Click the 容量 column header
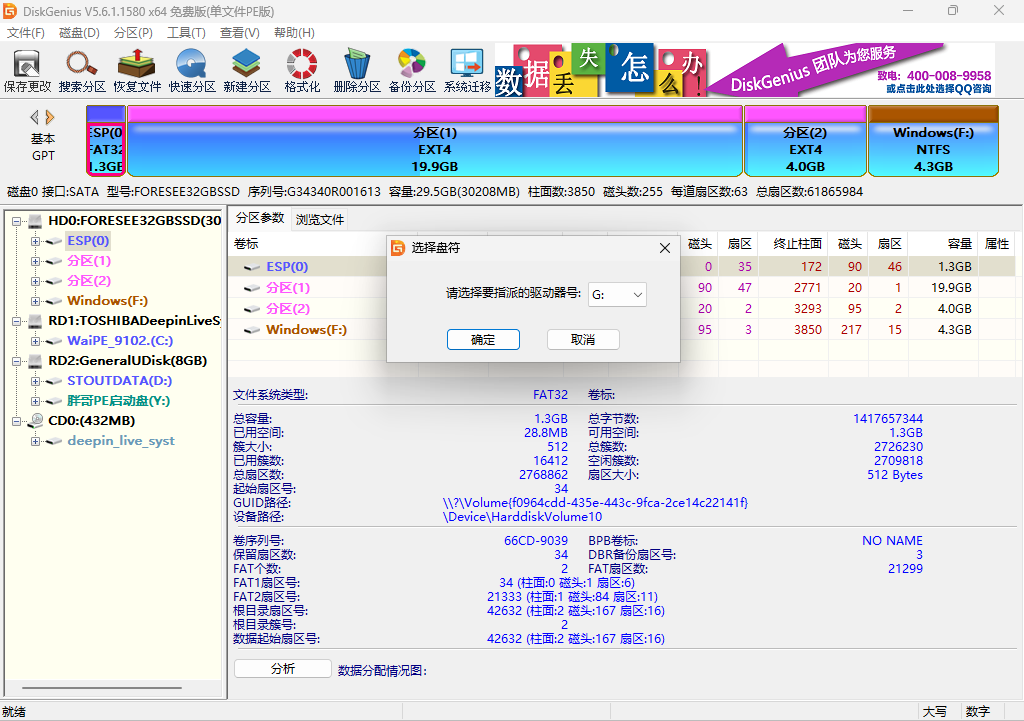This screenshot has height=721, width=1024. [944, 244]
